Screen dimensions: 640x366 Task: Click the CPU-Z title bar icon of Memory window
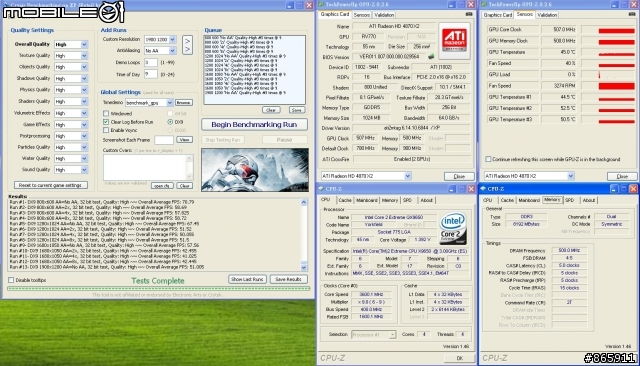[483, 189]
